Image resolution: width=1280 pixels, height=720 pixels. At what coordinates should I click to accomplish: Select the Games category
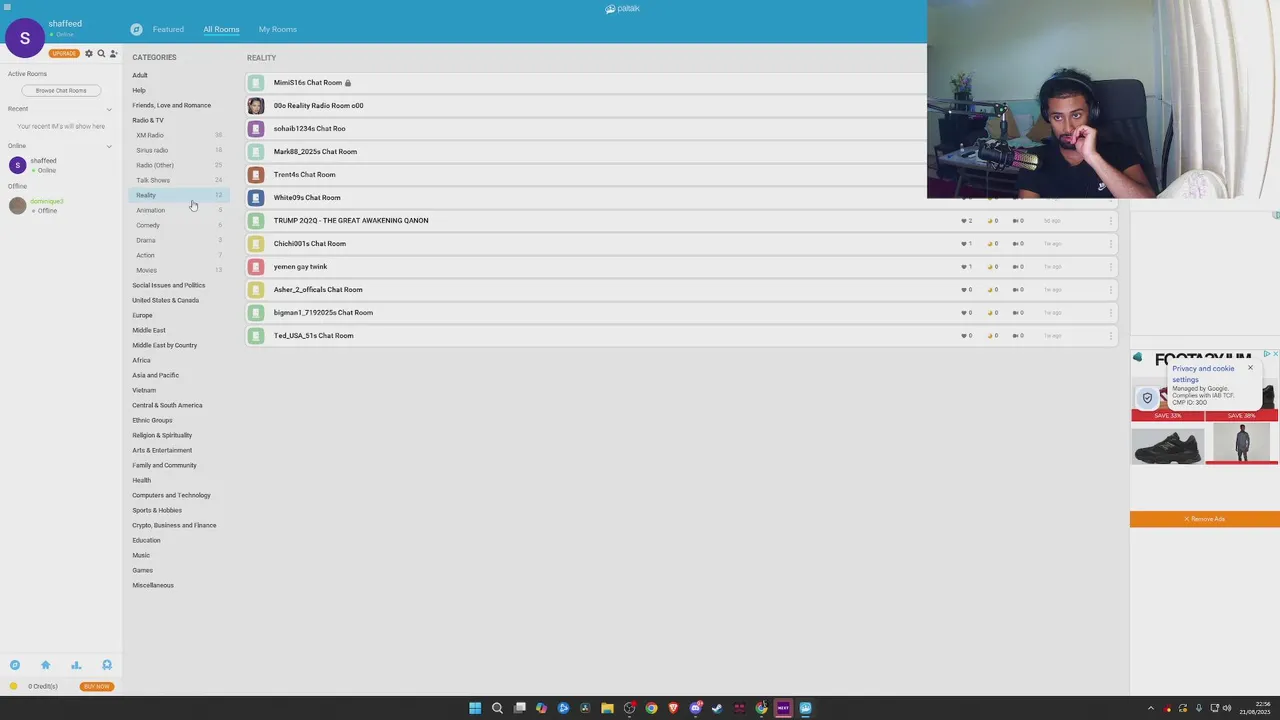point(142,570)
